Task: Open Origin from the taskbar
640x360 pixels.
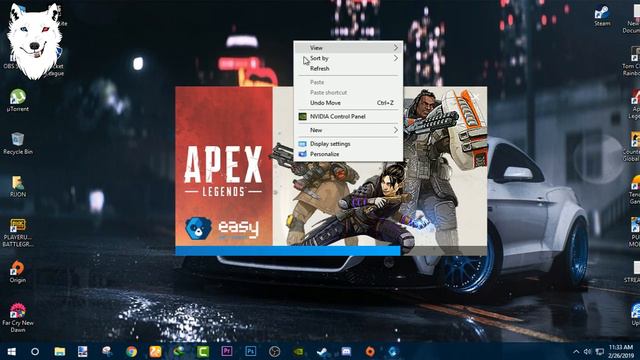Action: [x=370, y=351]
